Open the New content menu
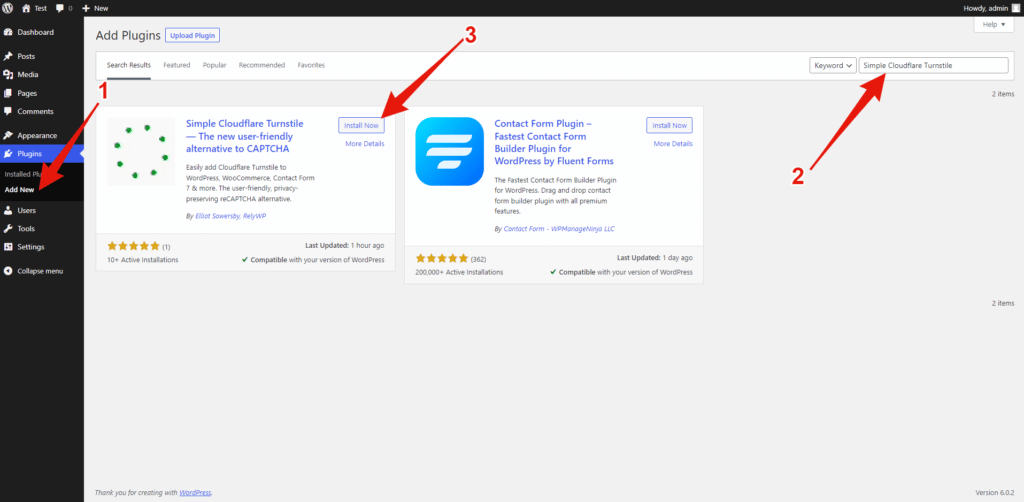The height and width of the screenshot is (502, 1024). pos(95,8)
